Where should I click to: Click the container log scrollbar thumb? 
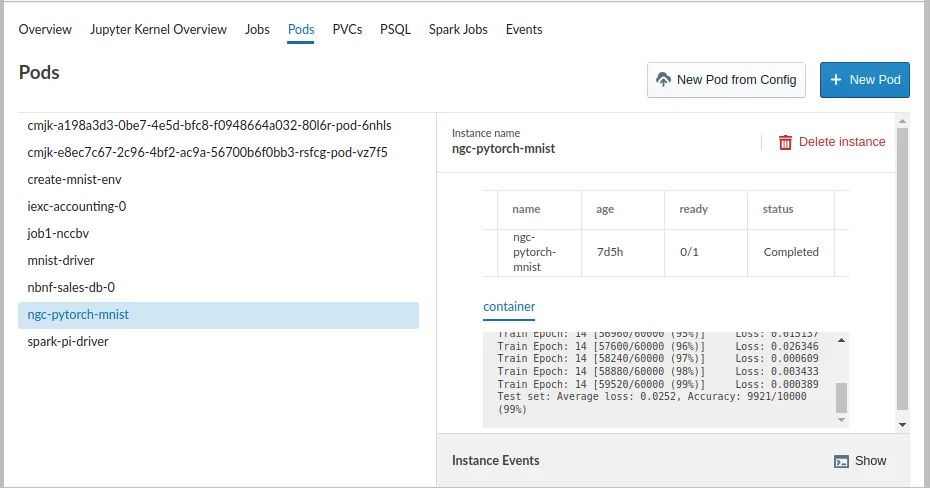coord(841,397)
